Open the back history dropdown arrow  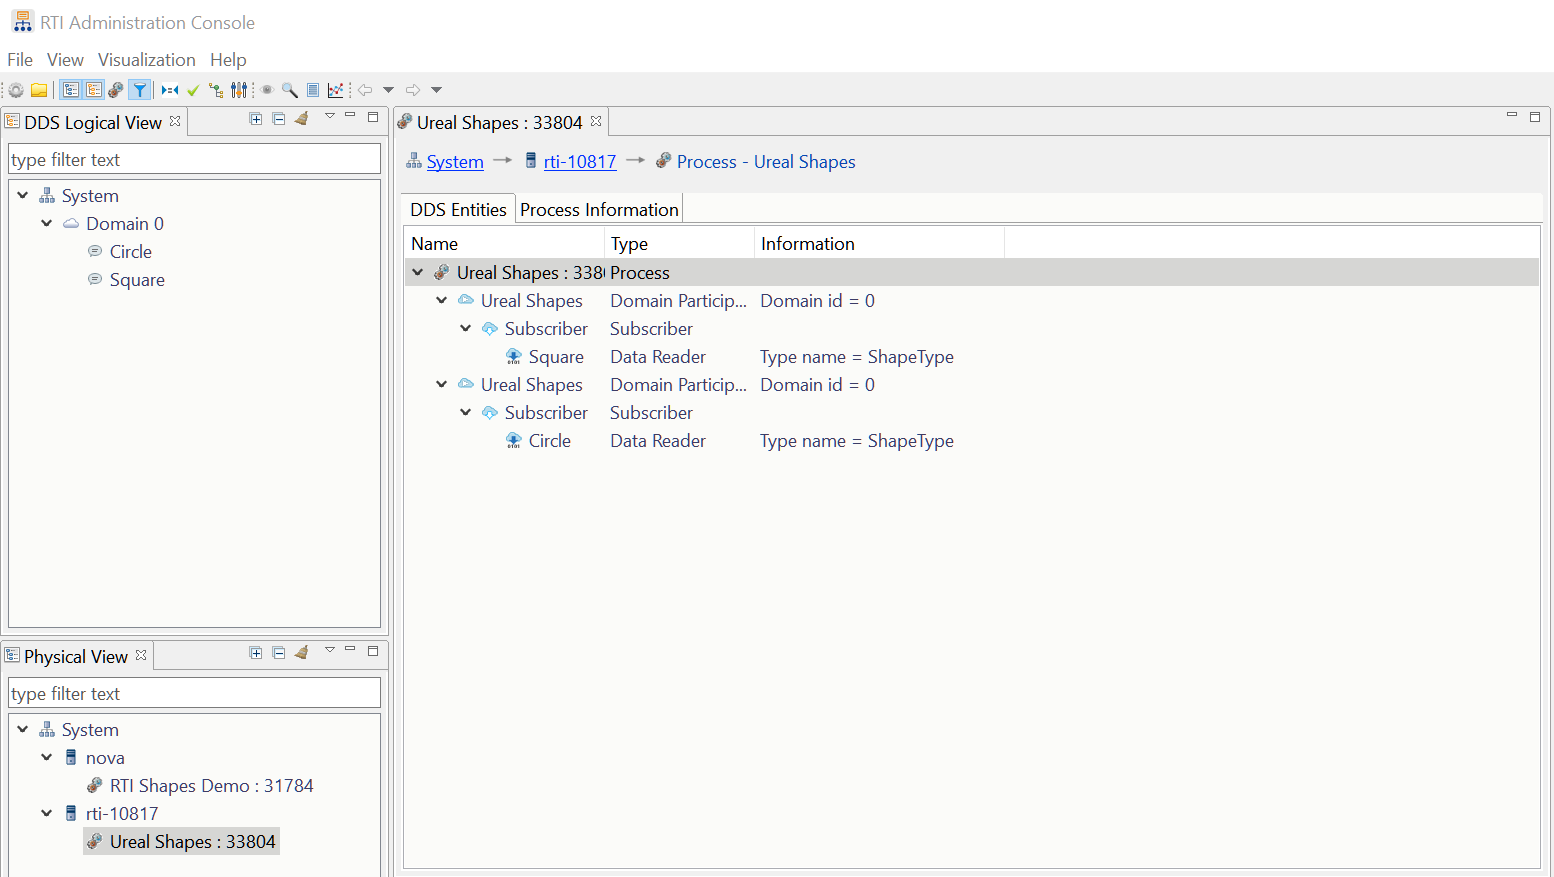click(x=388, y=90)
